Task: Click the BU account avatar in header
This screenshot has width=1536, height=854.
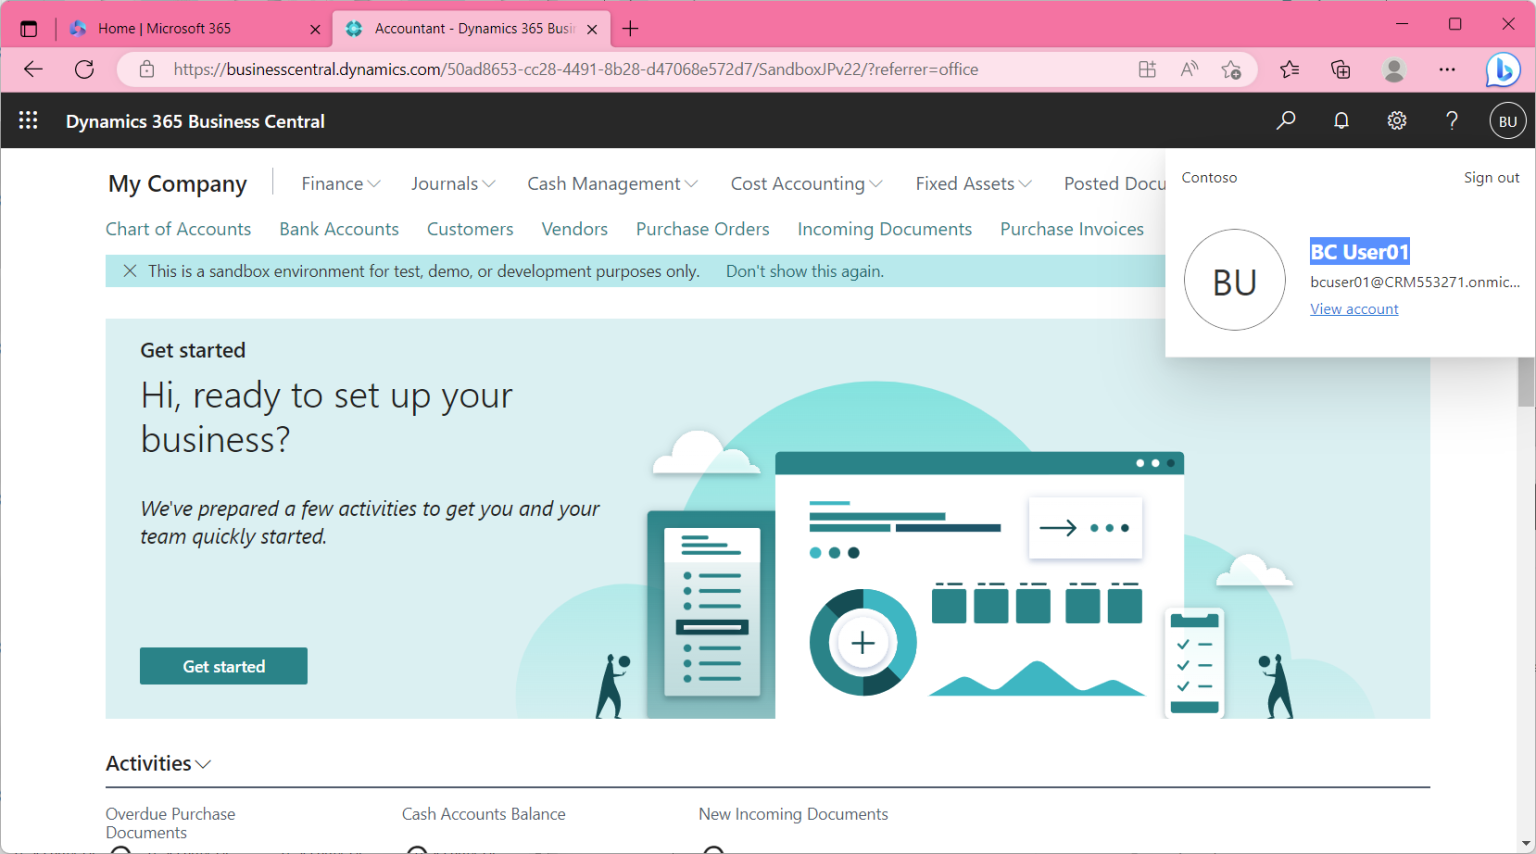Action: pyautogui.click(x=1508, y=121)
